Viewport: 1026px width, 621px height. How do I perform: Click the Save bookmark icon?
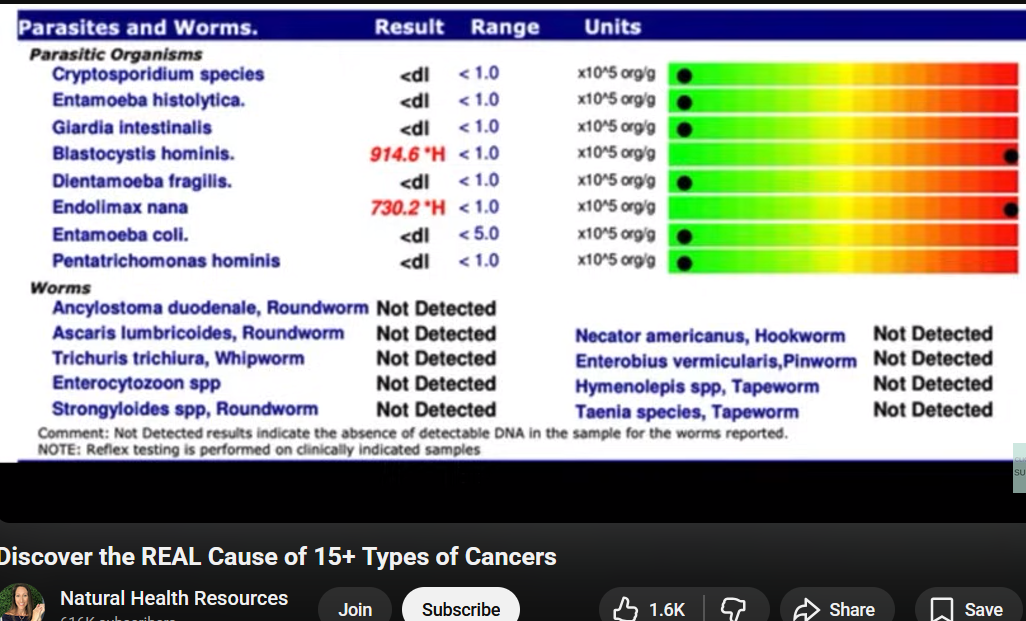point(941,609)
